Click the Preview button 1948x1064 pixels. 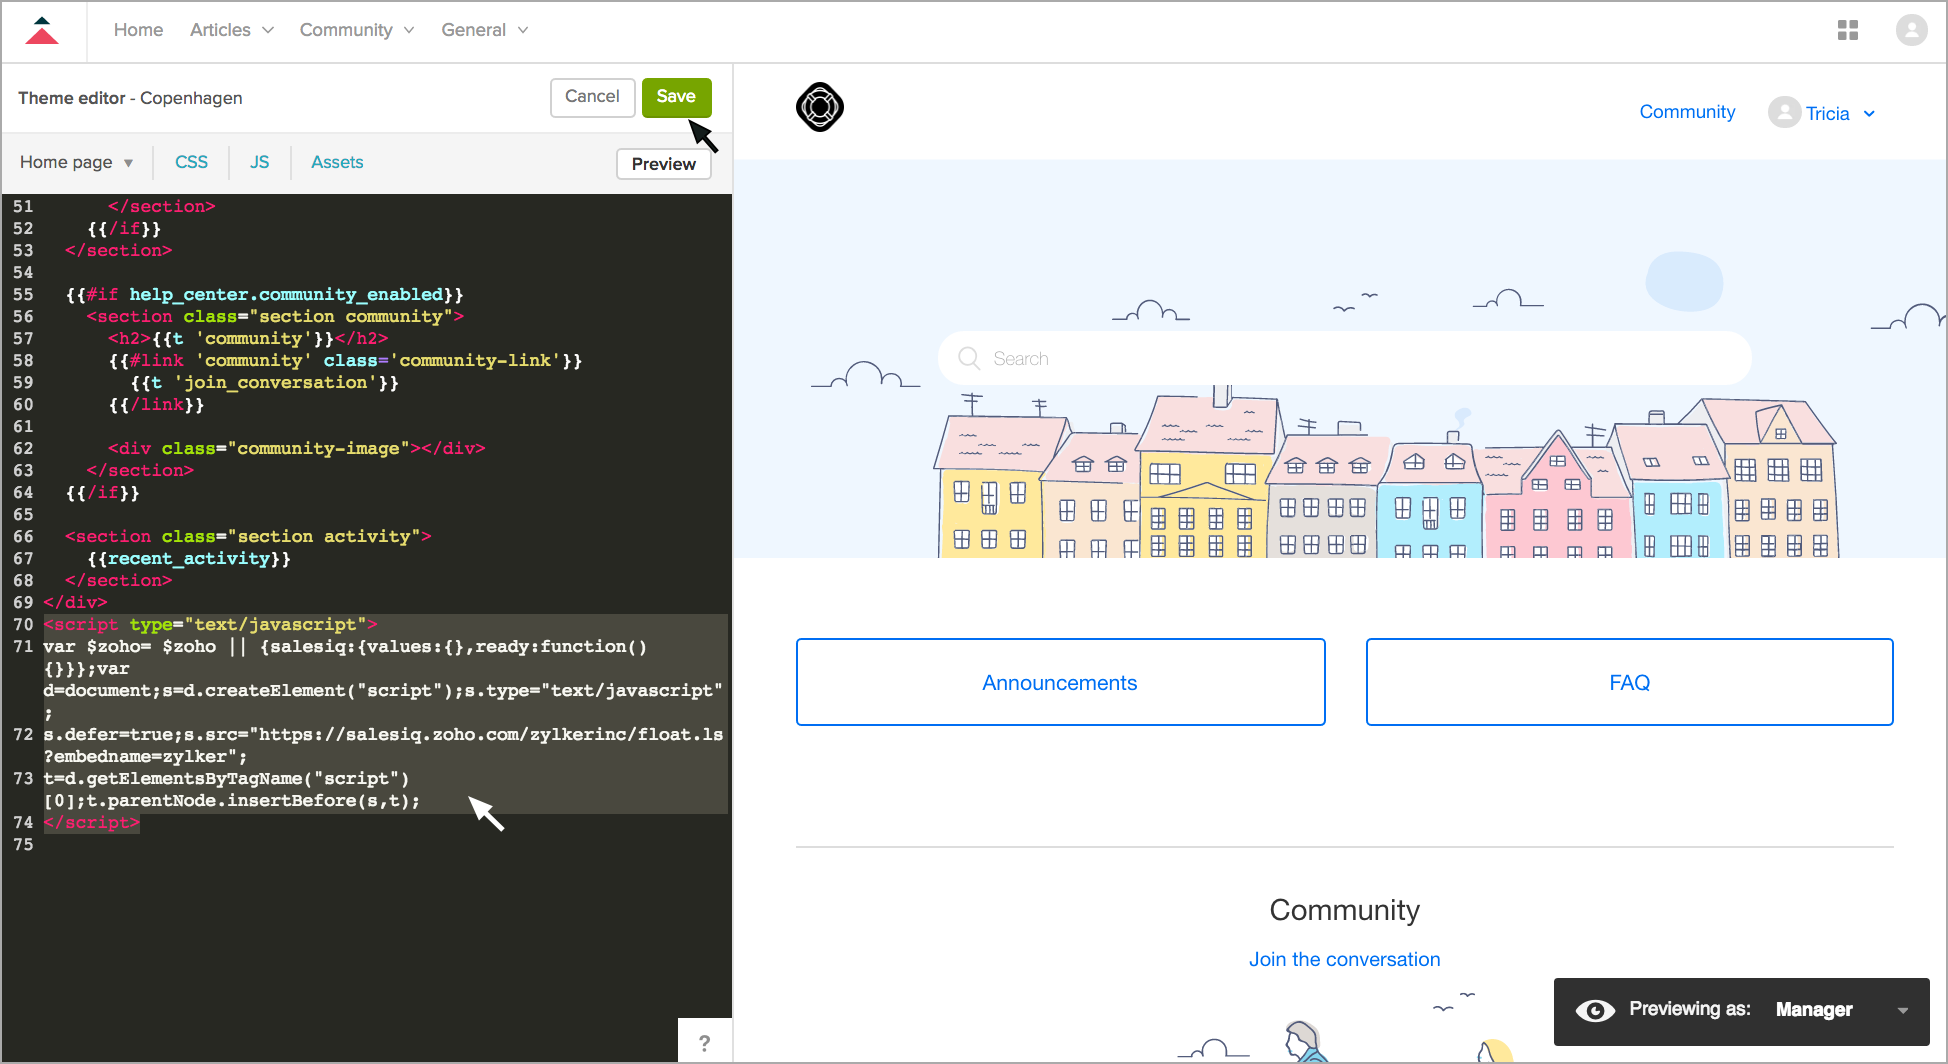pyautogui.click(x=664, y=164)
